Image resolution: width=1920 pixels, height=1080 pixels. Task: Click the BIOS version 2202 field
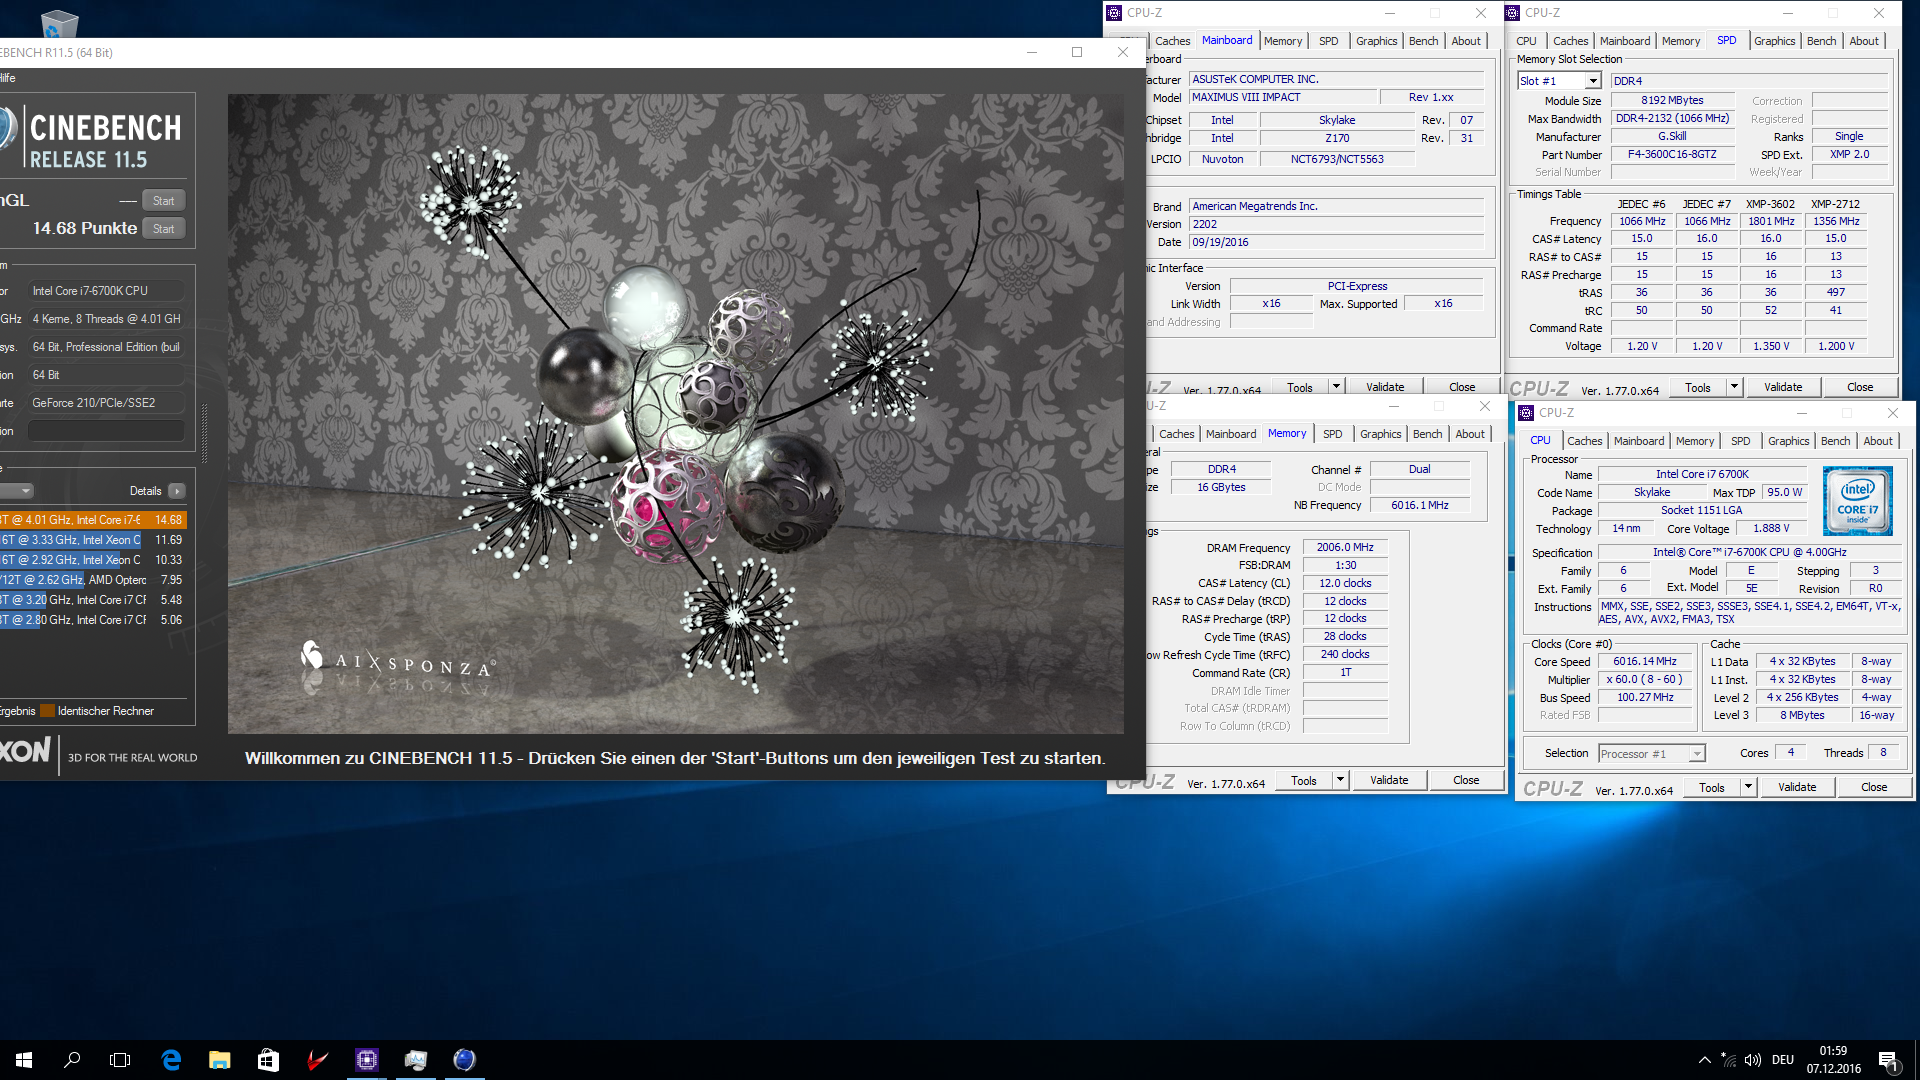click(x=1336, y=225)
